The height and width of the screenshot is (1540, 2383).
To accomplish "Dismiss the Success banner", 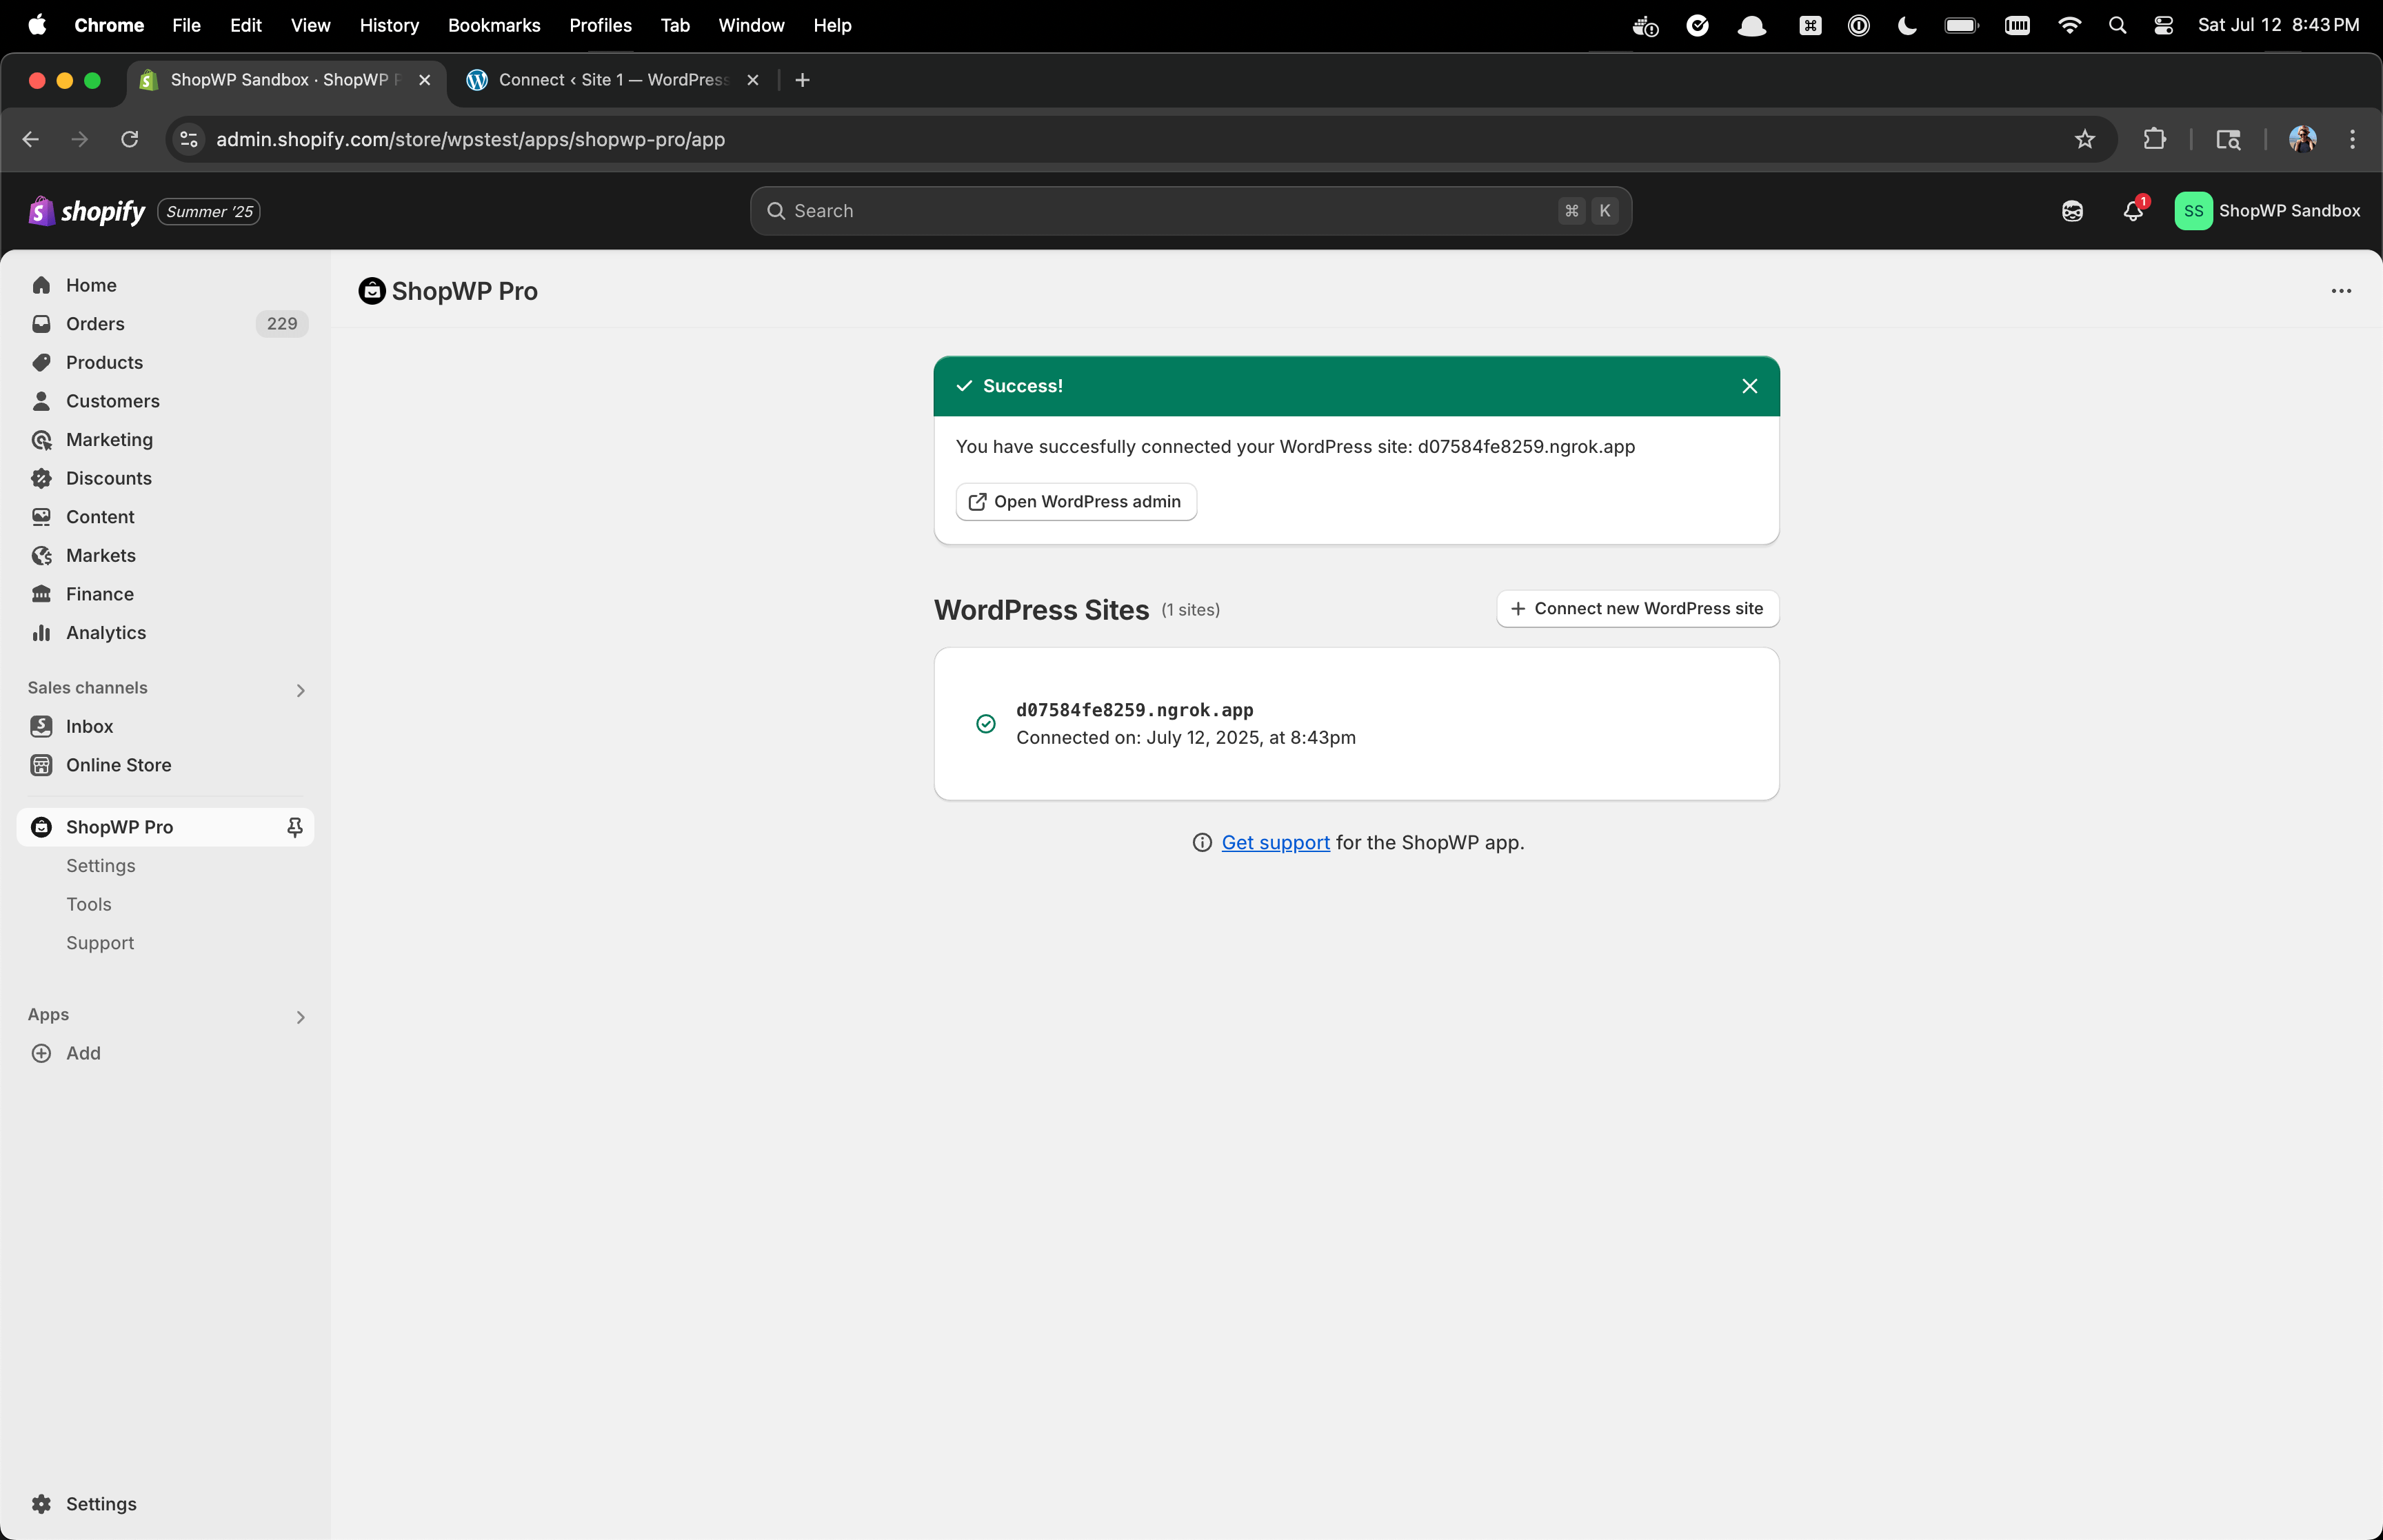I will [x=1749, y=386].
